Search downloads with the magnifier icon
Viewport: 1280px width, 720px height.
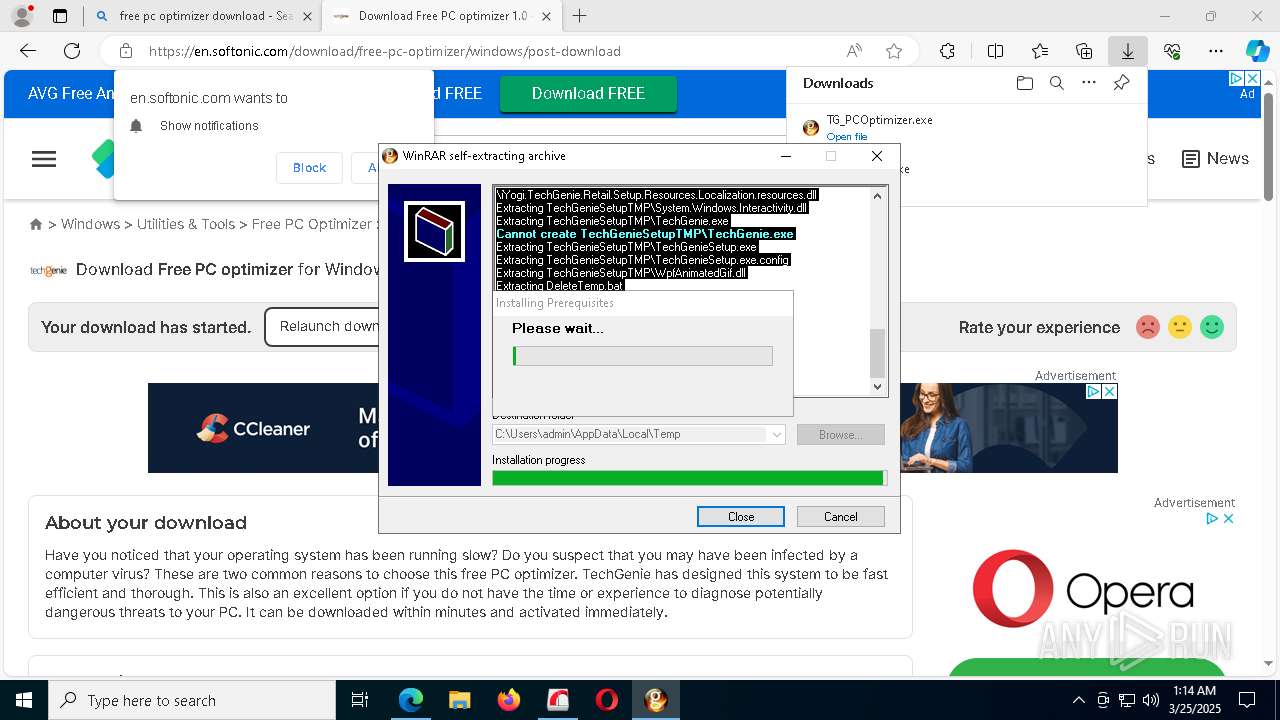coord(1056,83)
